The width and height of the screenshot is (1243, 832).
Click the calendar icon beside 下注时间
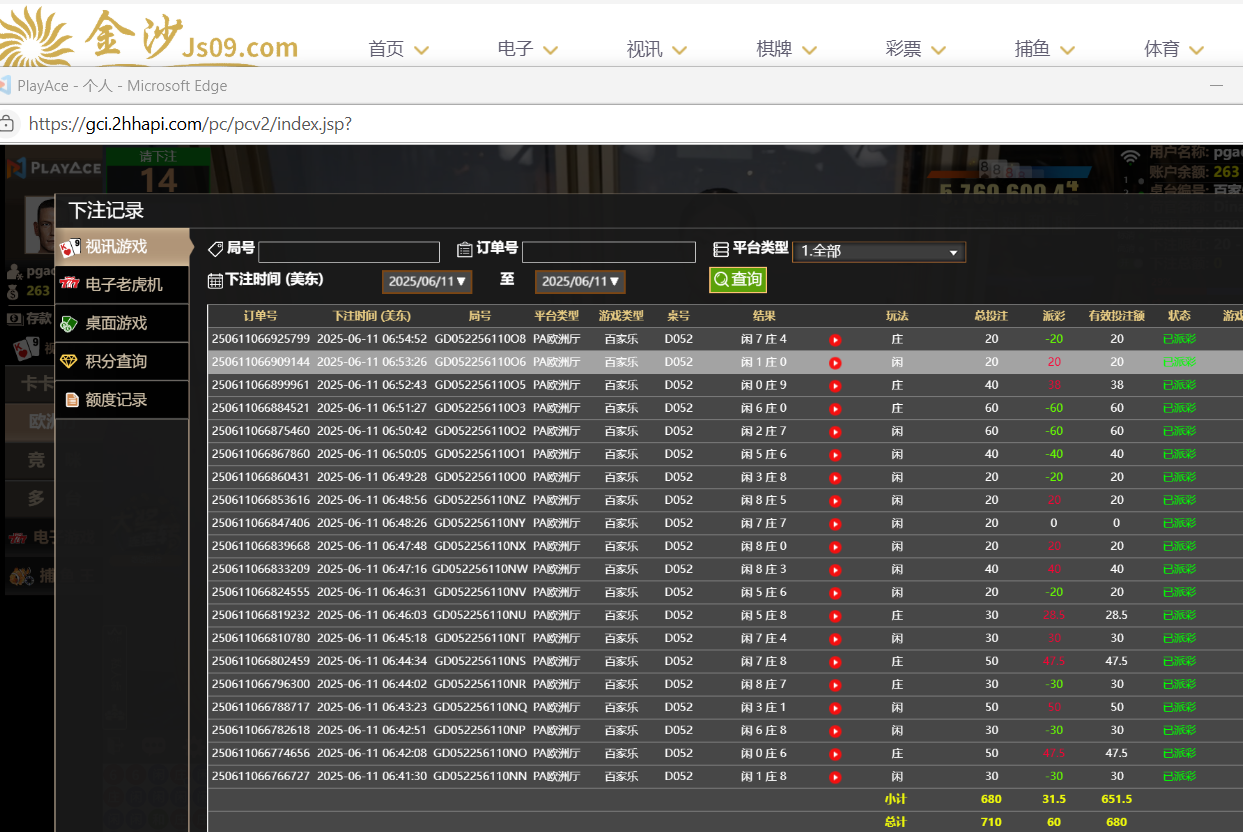[215, 280]
